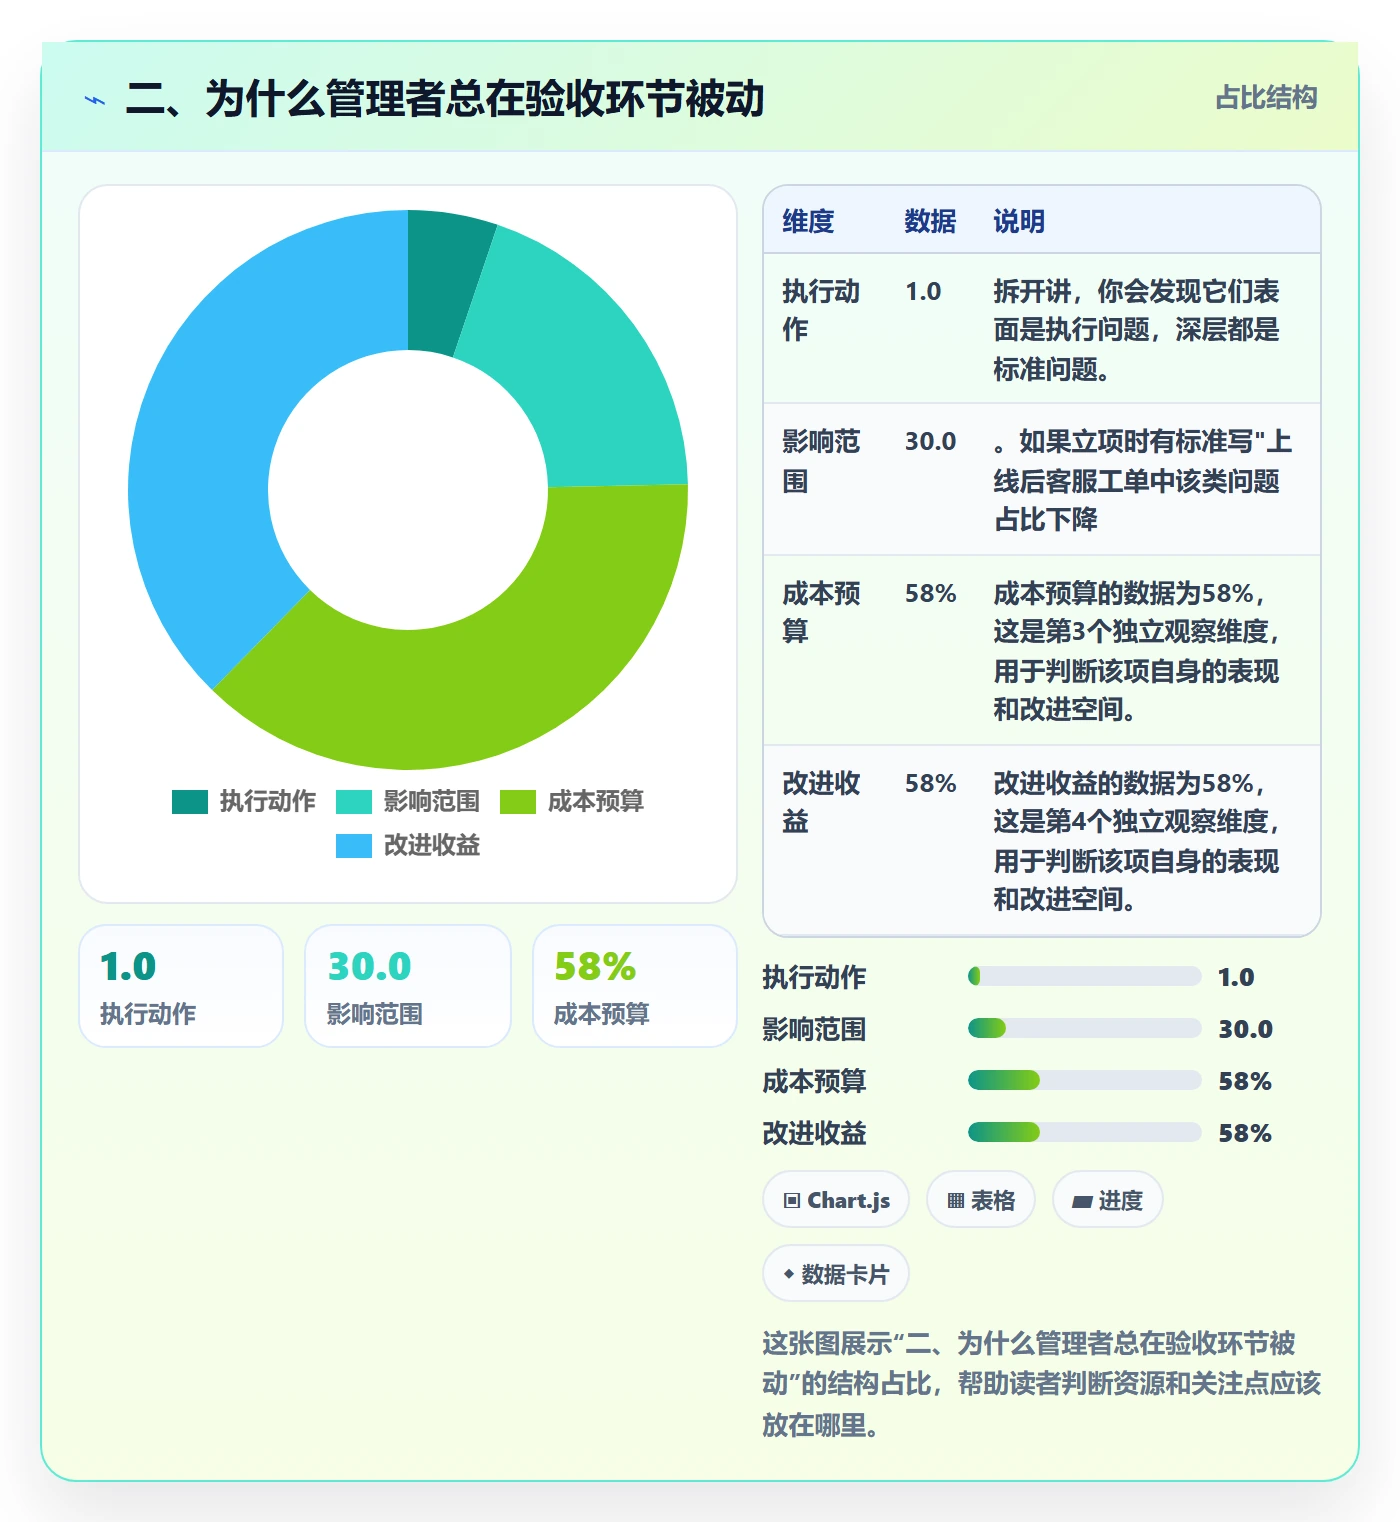
Task: Click the description 改进收益的数据为58%
Action: point(1137,841)
